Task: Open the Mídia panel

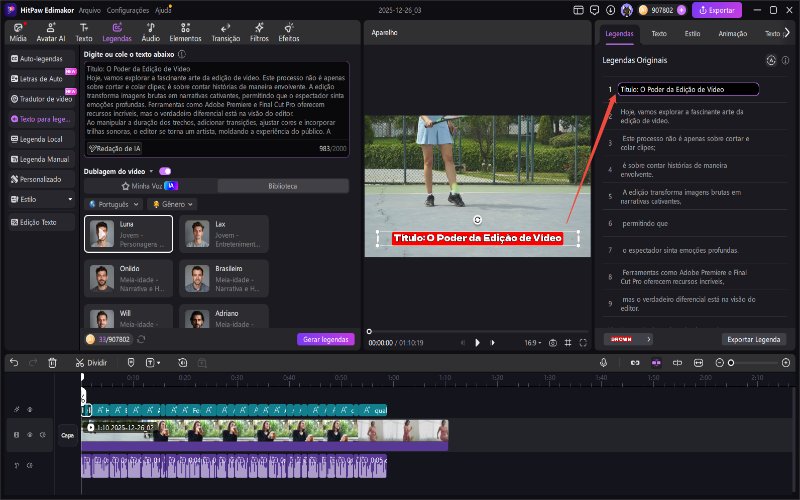Action: click(x=18, y=32)
